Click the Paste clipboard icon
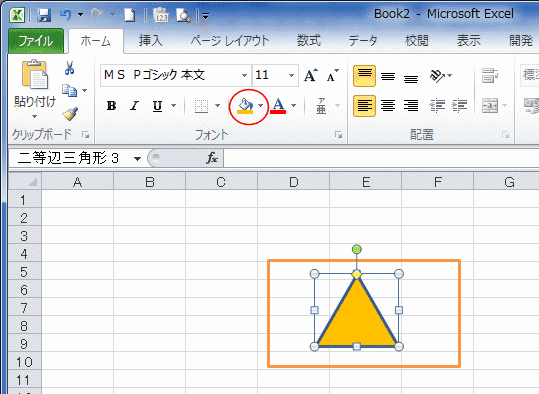Screen dimensions: 539x394 coord(35,74)
